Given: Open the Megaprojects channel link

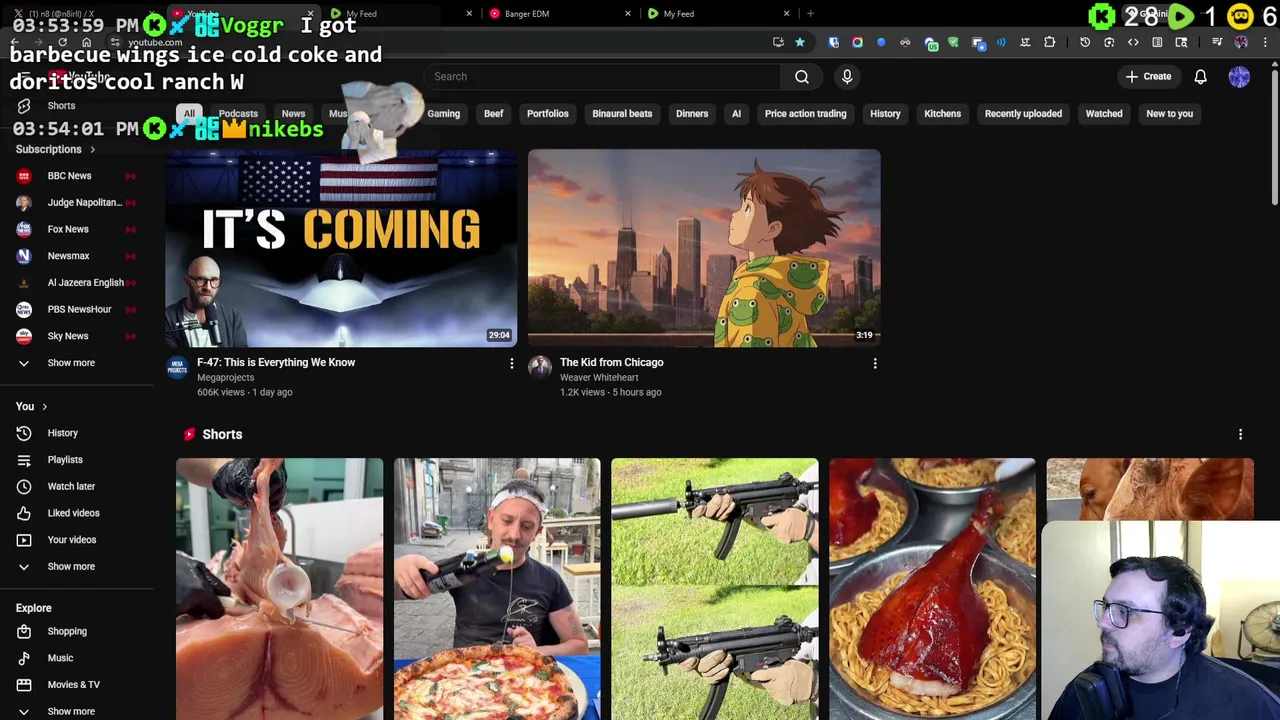Looking at the screenshot, I should (225, 378).
